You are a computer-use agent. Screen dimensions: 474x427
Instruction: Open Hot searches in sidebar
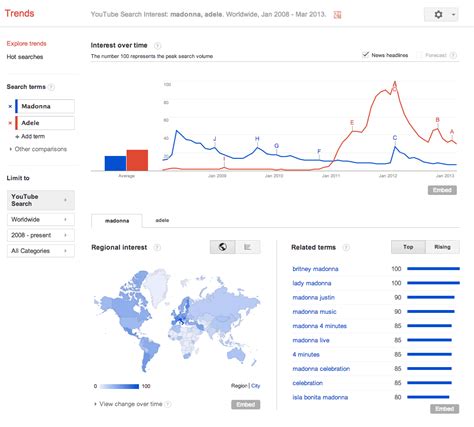pos(25,57)
